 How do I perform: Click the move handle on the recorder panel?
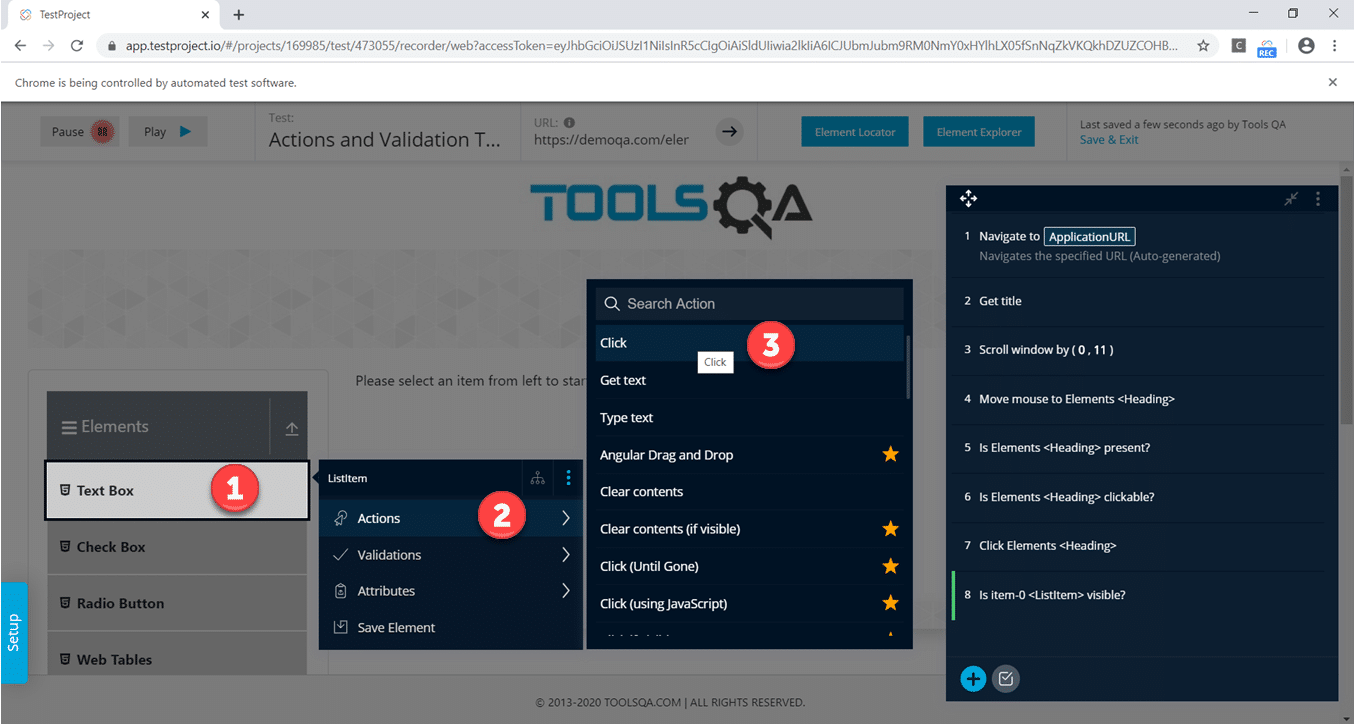pyautogui.click(x=968, y=198)
